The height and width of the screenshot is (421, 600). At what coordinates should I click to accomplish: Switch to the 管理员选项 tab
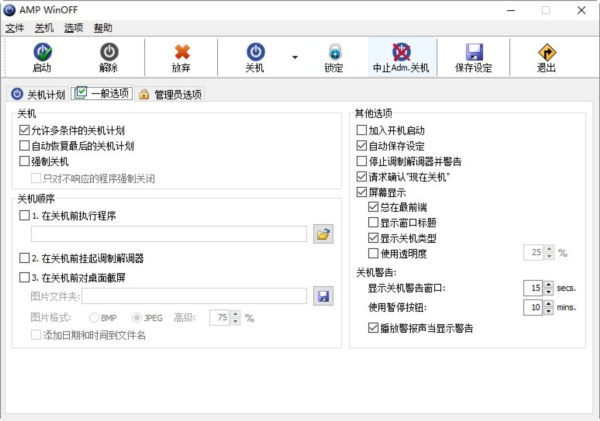[170, 94]
